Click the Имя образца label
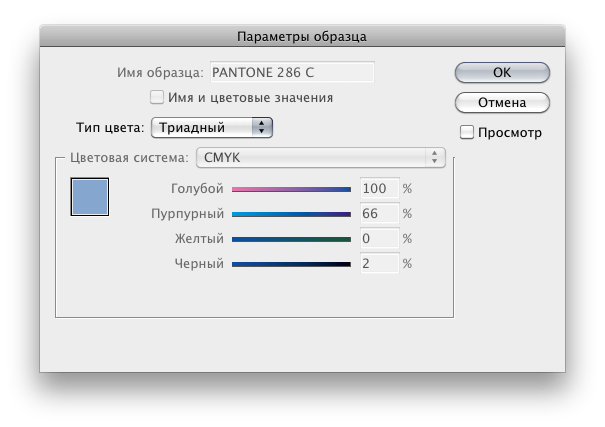Image resolution: width=605 pixels, height=427 pixels. (160, 73)
